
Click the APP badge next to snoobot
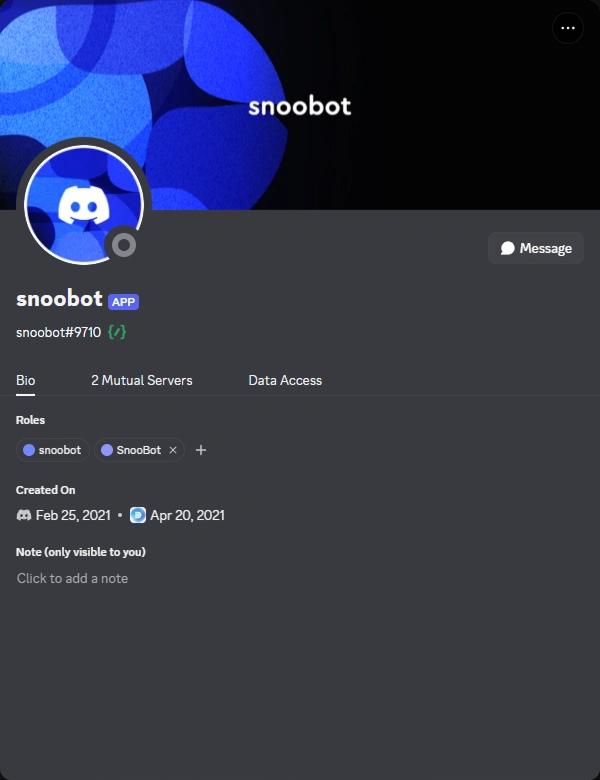pos(123,302)
